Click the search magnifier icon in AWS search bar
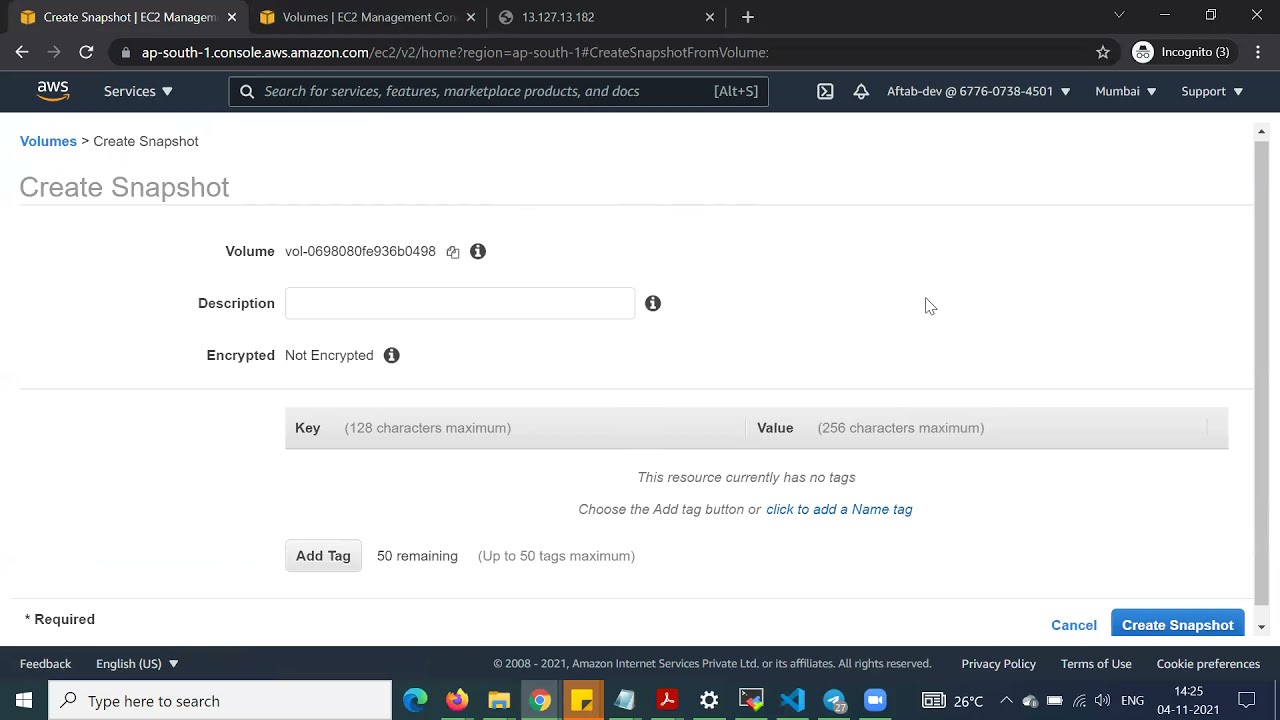The height and width of the screenshot is (720, 1280). (247, 91)
